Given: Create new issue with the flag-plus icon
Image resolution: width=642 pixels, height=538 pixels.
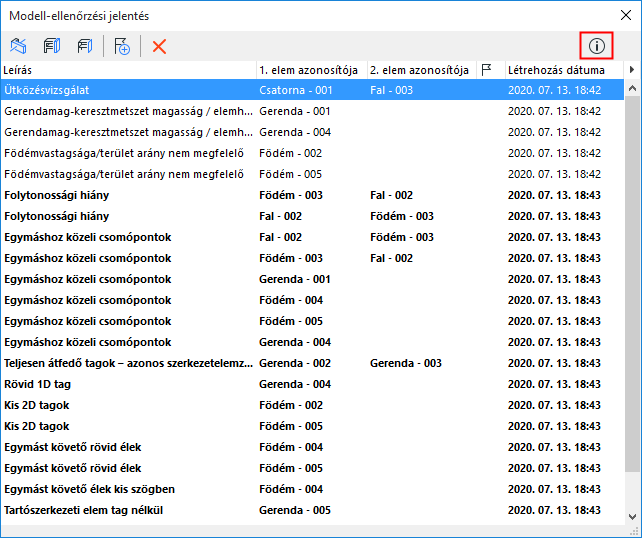Looking at the screenshot, I should (122, 46).
